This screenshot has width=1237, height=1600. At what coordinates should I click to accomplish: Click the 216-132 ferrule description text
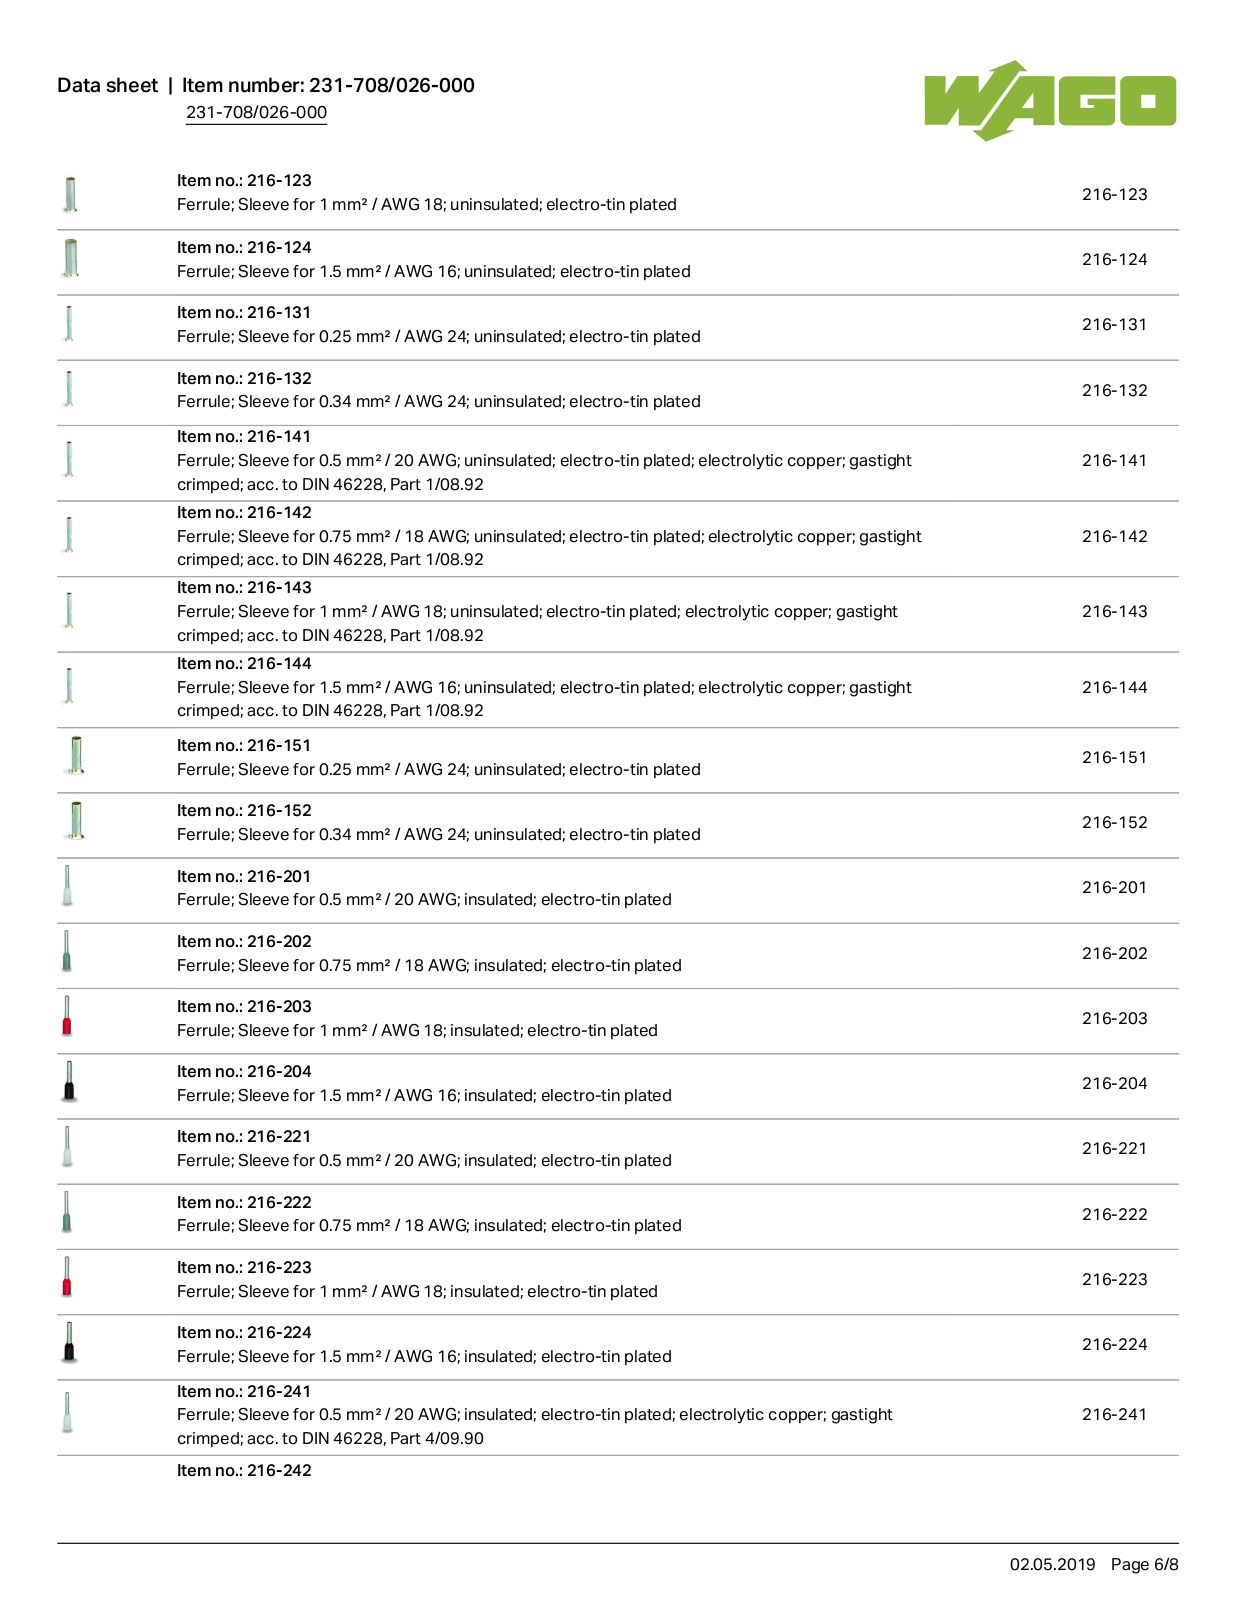pos(439,402)
